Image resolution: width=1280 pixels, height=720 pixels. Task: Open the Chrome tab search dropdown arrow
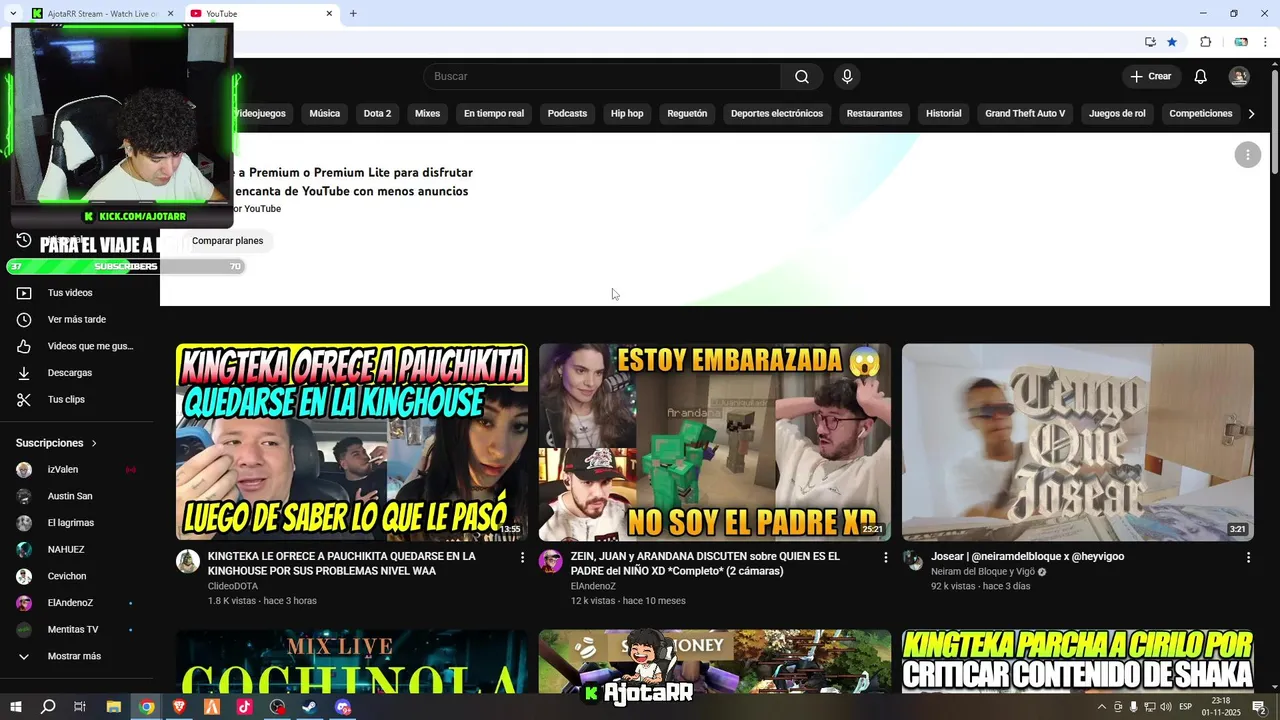coord(13,14)
